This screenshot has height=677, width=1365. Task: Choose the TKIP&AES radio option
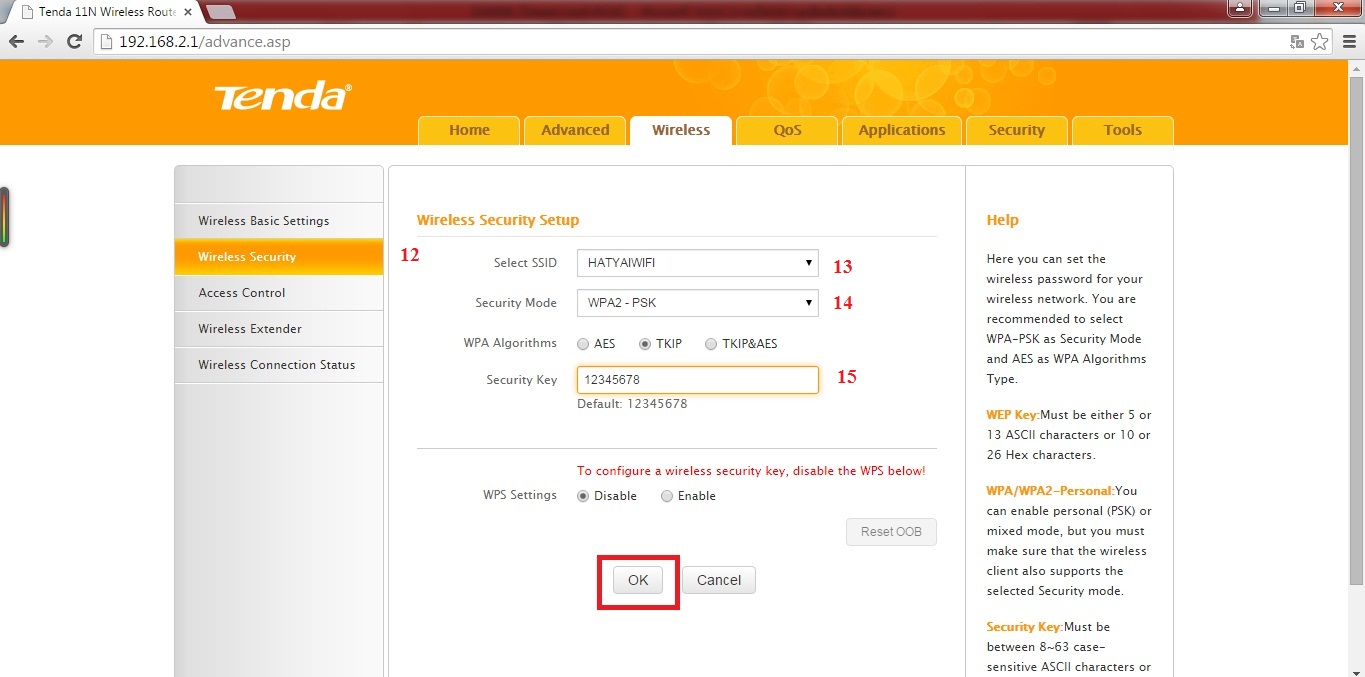coord(711,344)
